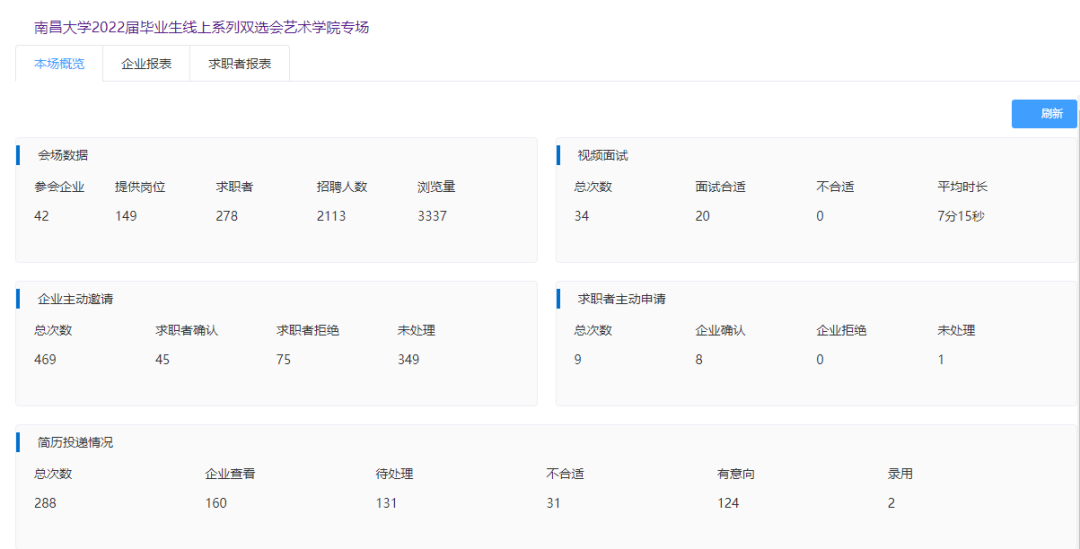
Task: Select the 浏览量 value 3337
Action: pos(432,216)
